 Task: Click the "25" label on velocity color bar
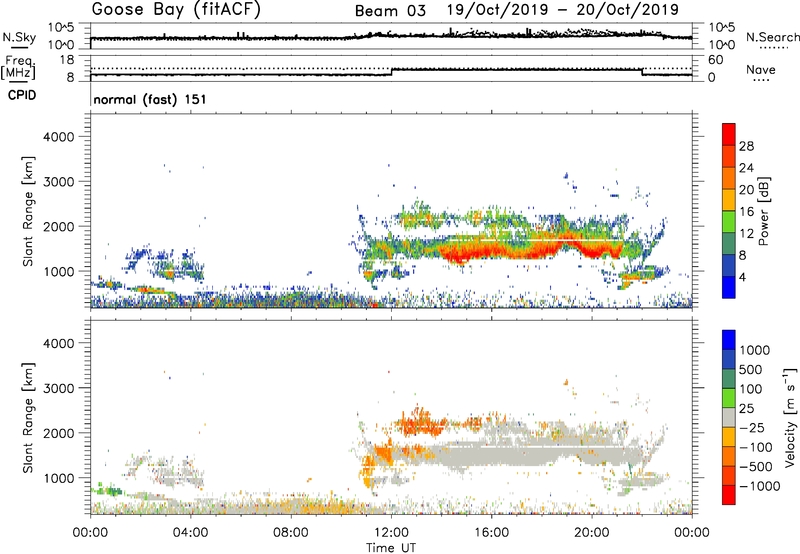pos(746,409)
